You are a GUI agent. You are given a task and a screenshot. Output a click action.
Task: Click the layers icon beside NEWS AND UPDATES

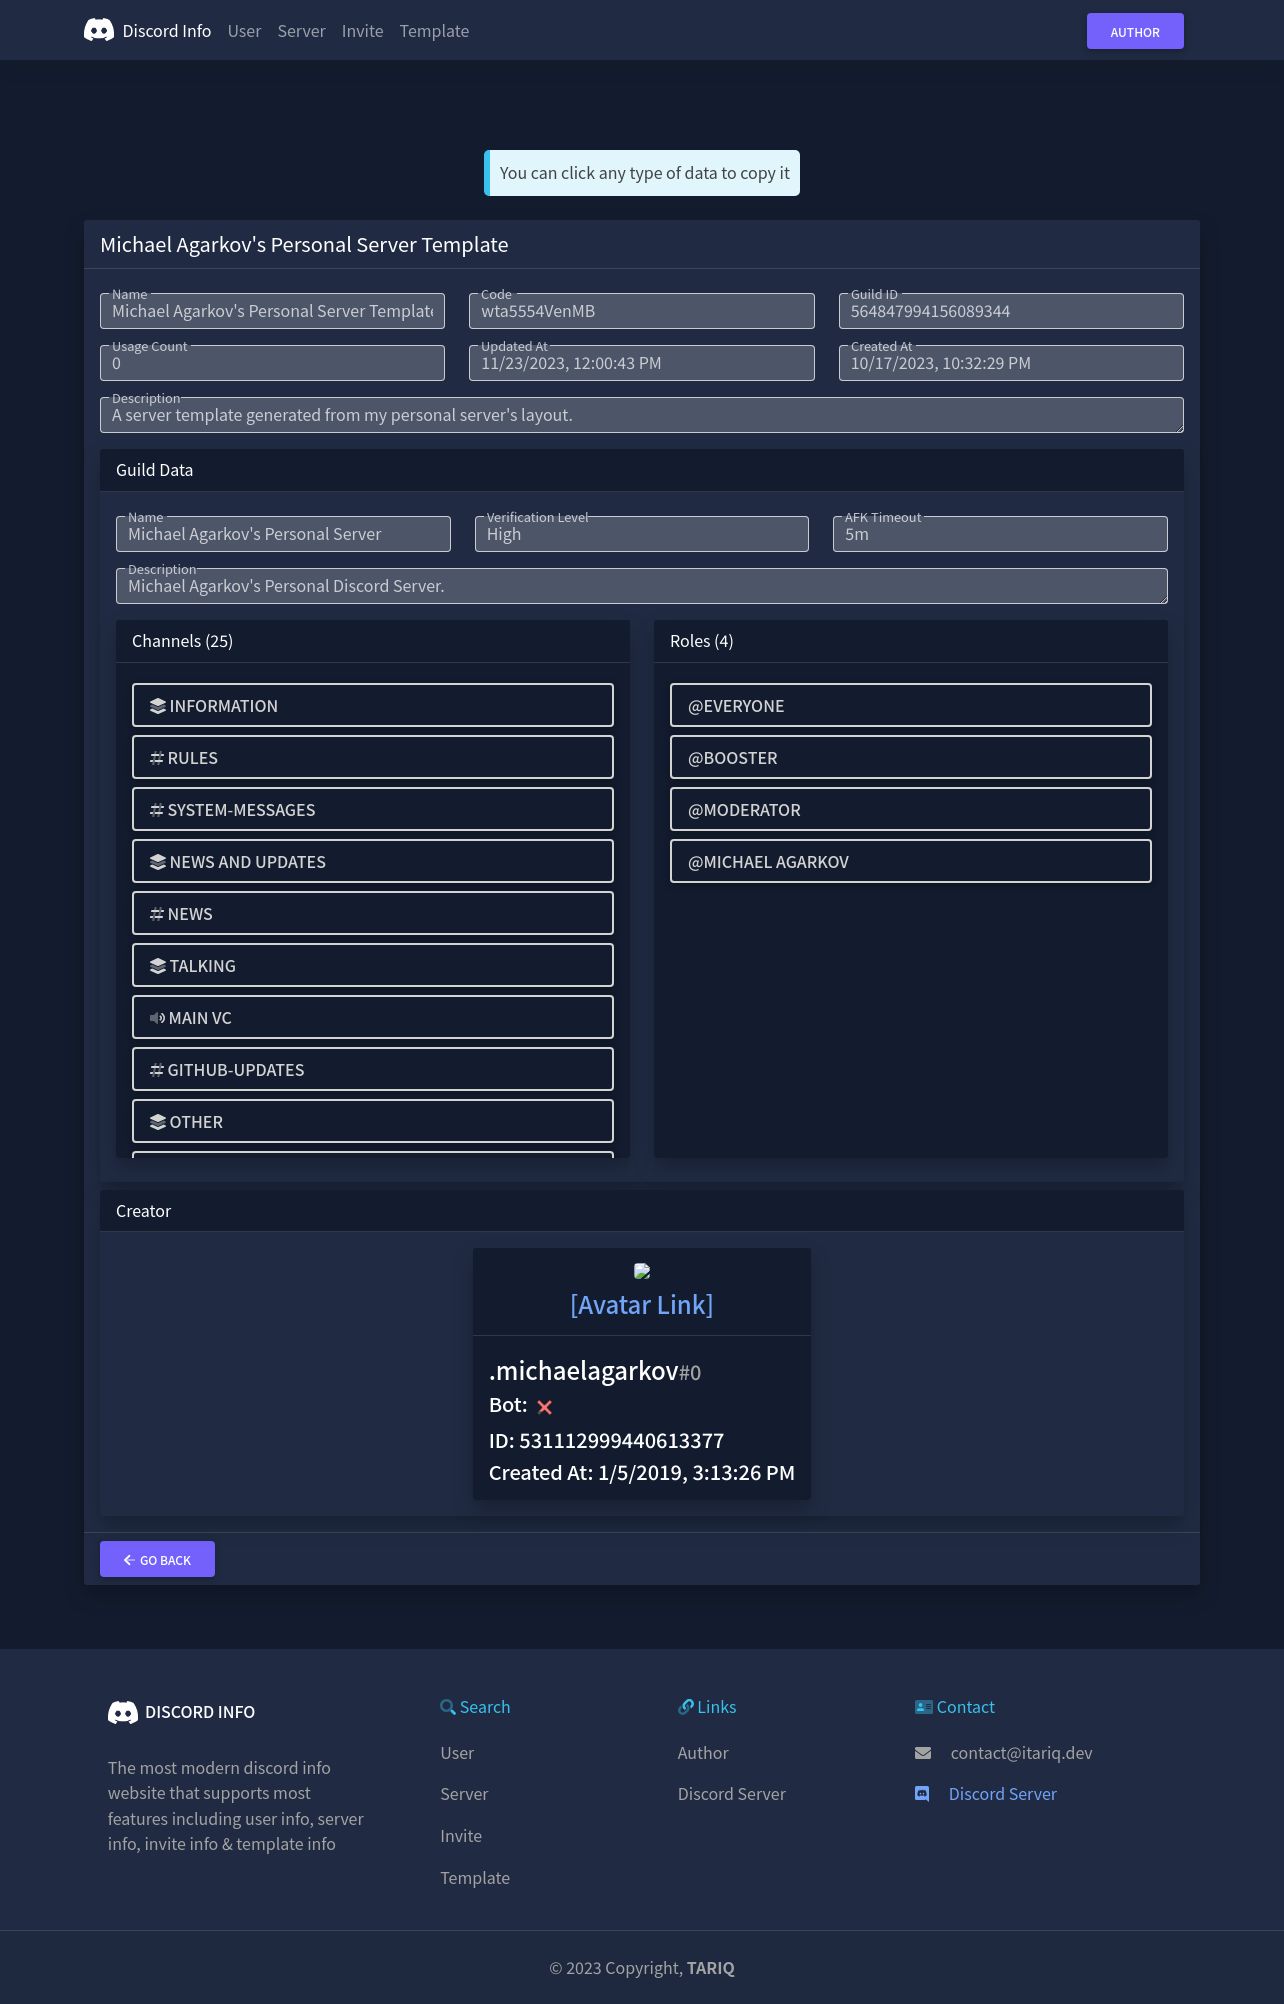[157, 862]
